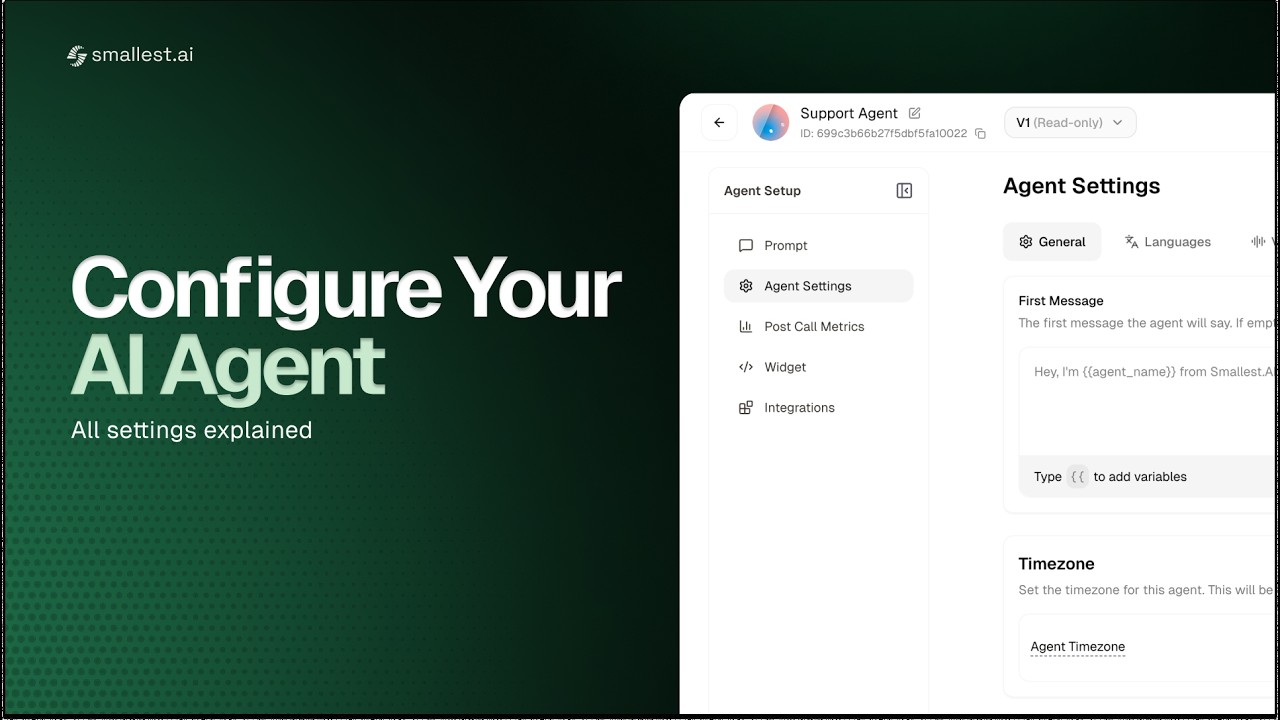
Task: Open the Widget section
Action: 818,367
